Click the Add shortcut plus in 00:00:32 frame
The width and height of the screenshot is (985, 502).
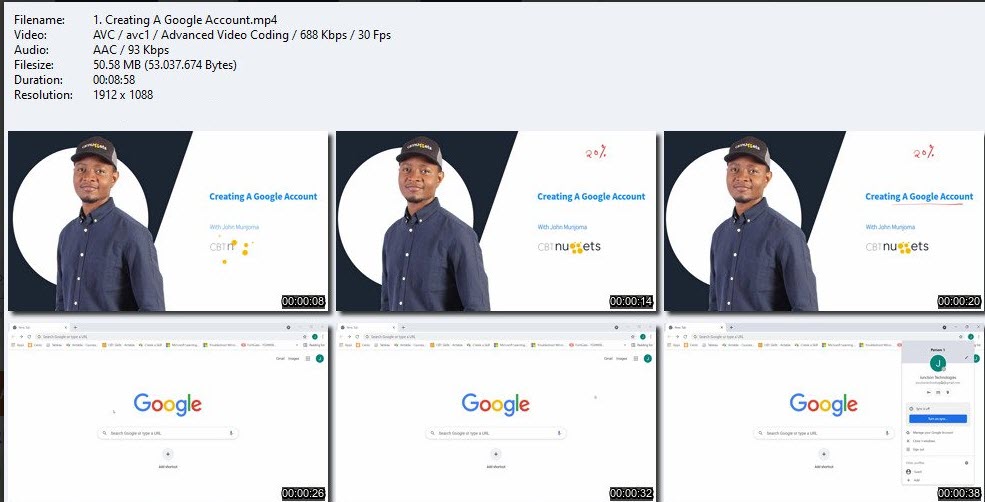click(x=496, y=454)
